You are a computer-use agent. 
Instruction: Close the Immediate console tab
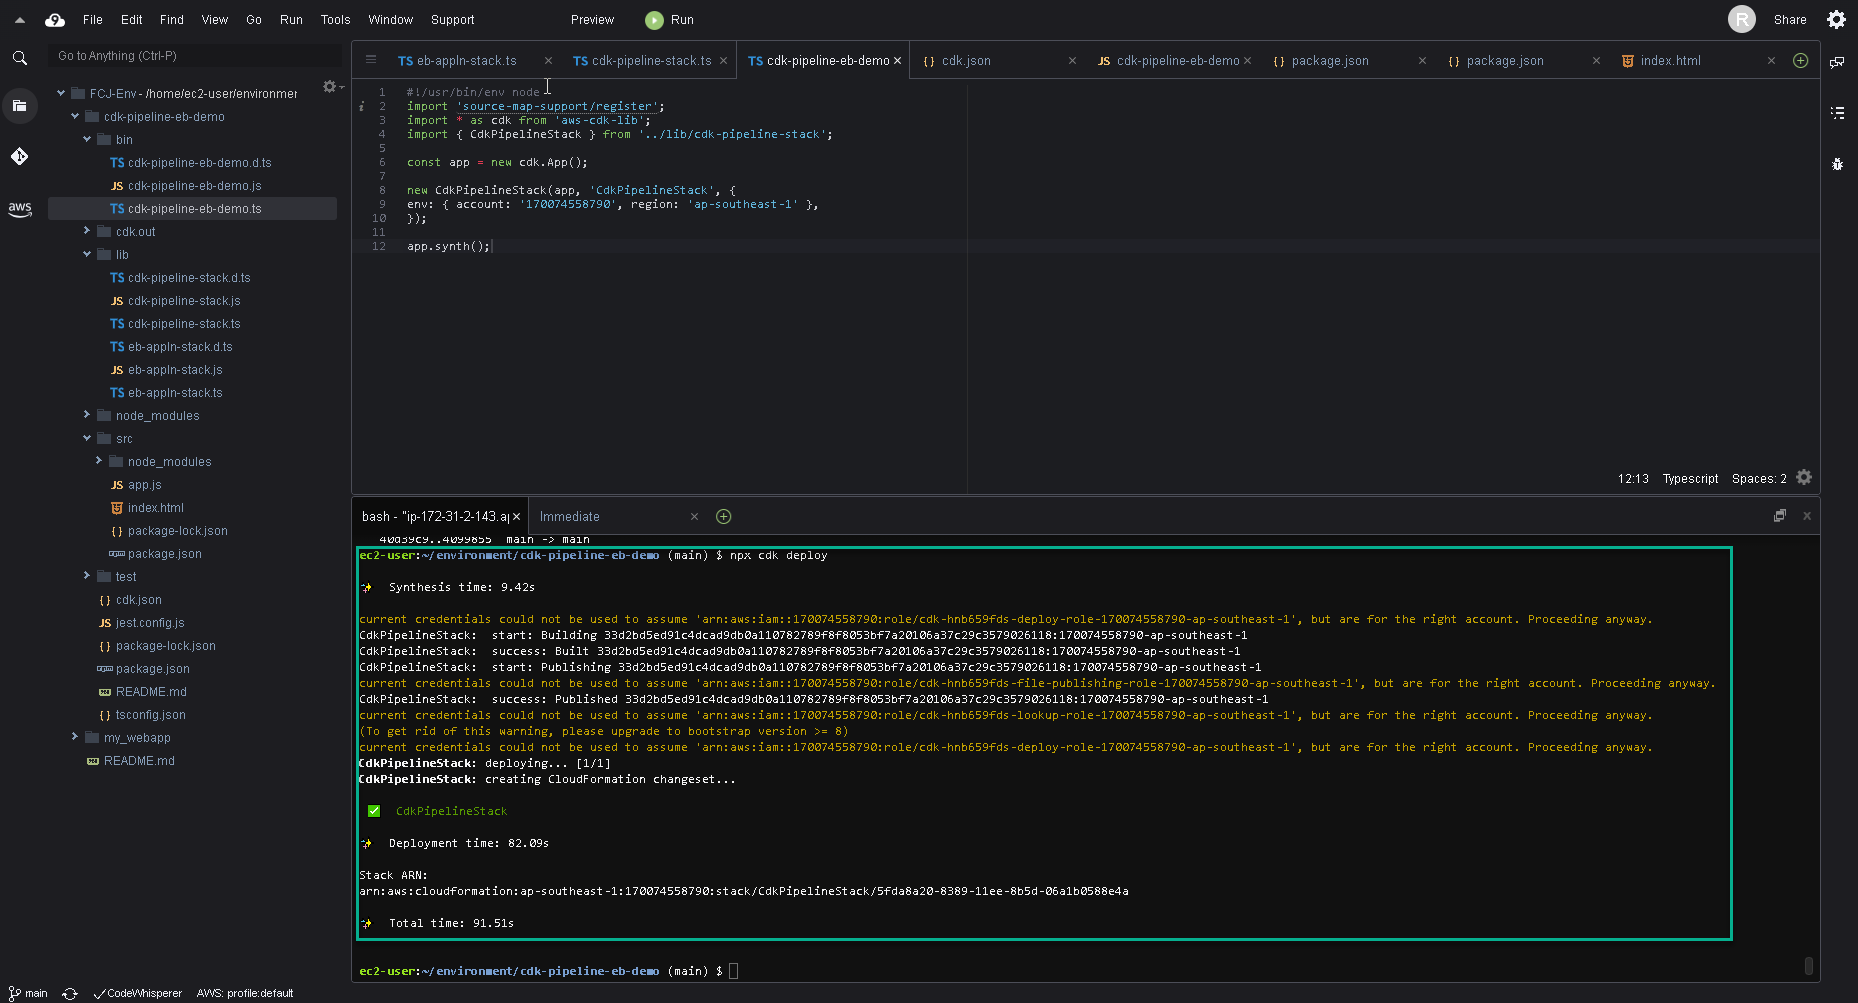[x=694, y=517]
